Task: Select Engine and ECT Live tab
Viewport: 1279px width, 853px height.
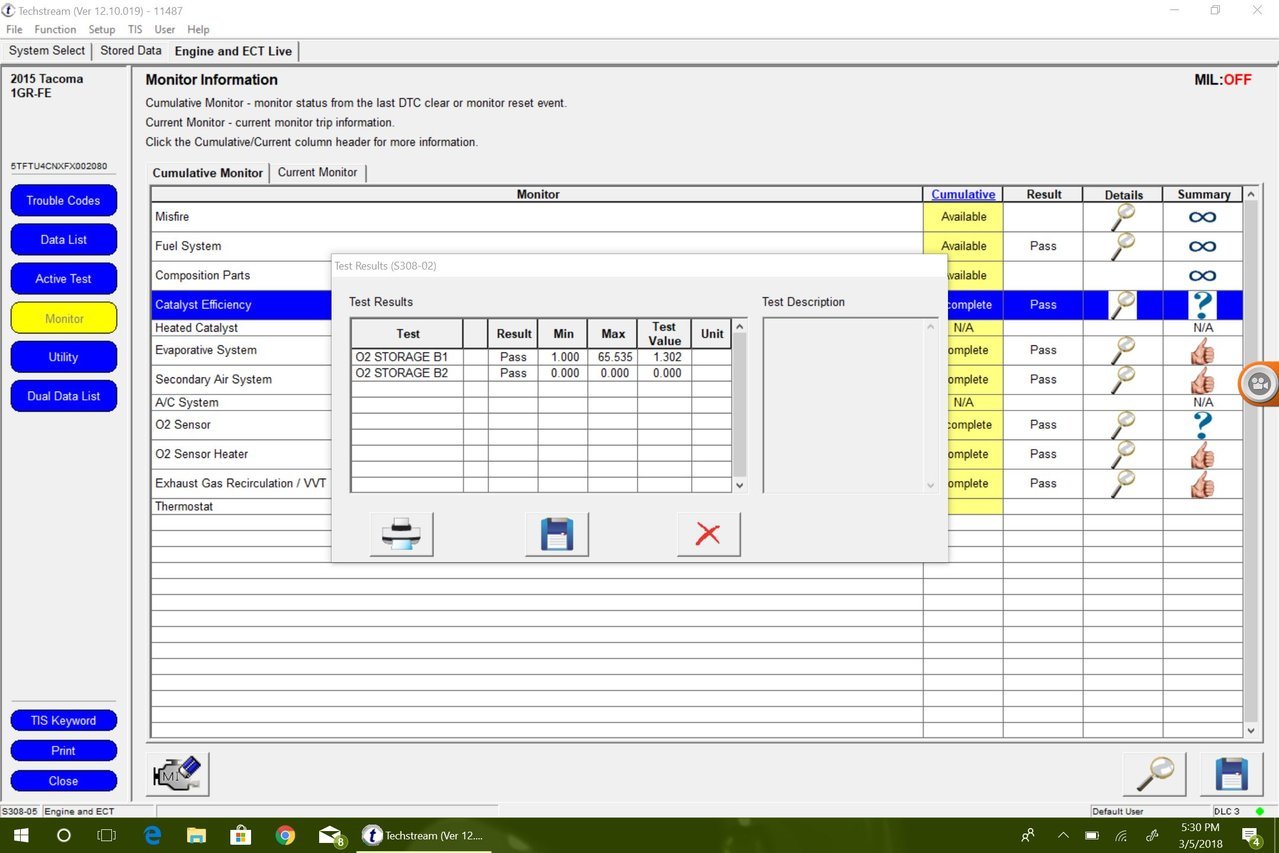Action: tap(233, 51)
